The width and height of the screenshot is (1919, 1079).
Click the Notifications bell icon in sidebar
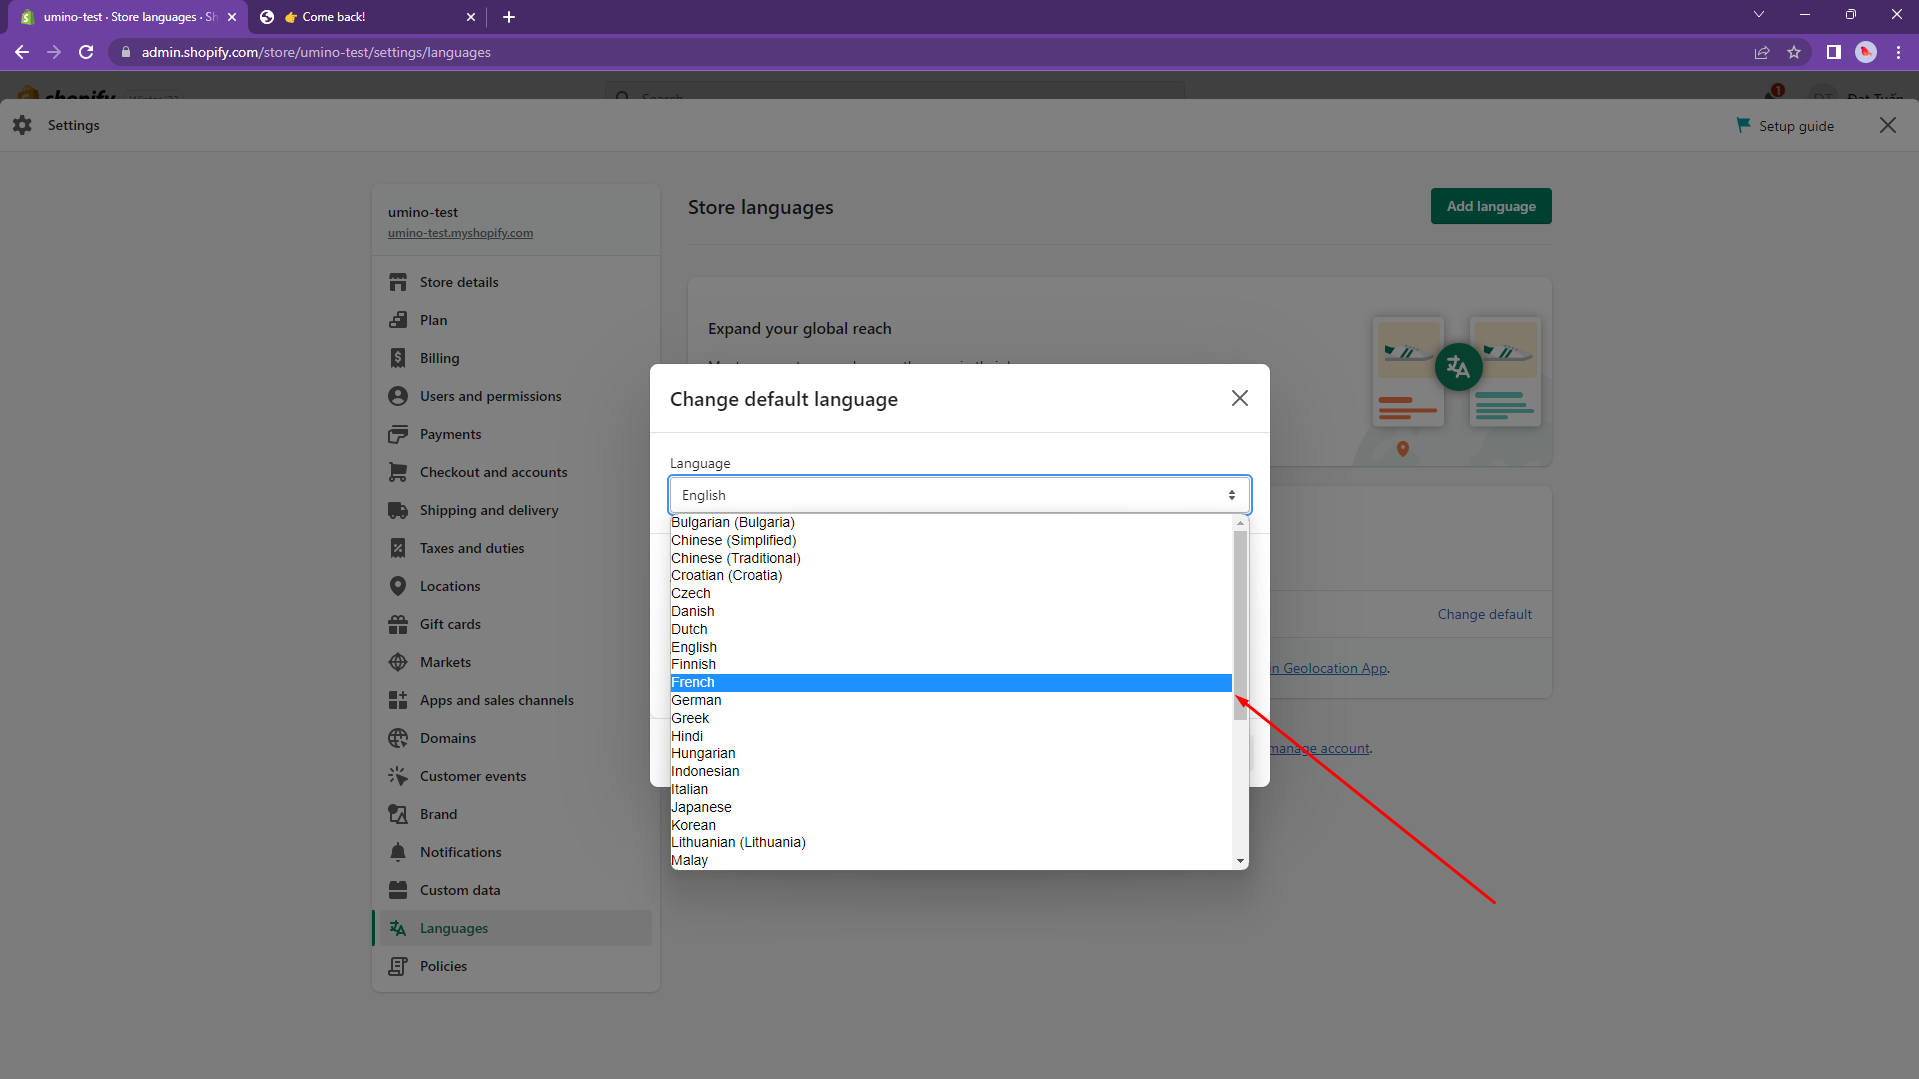pyautogui.click(x=398, y=852)
